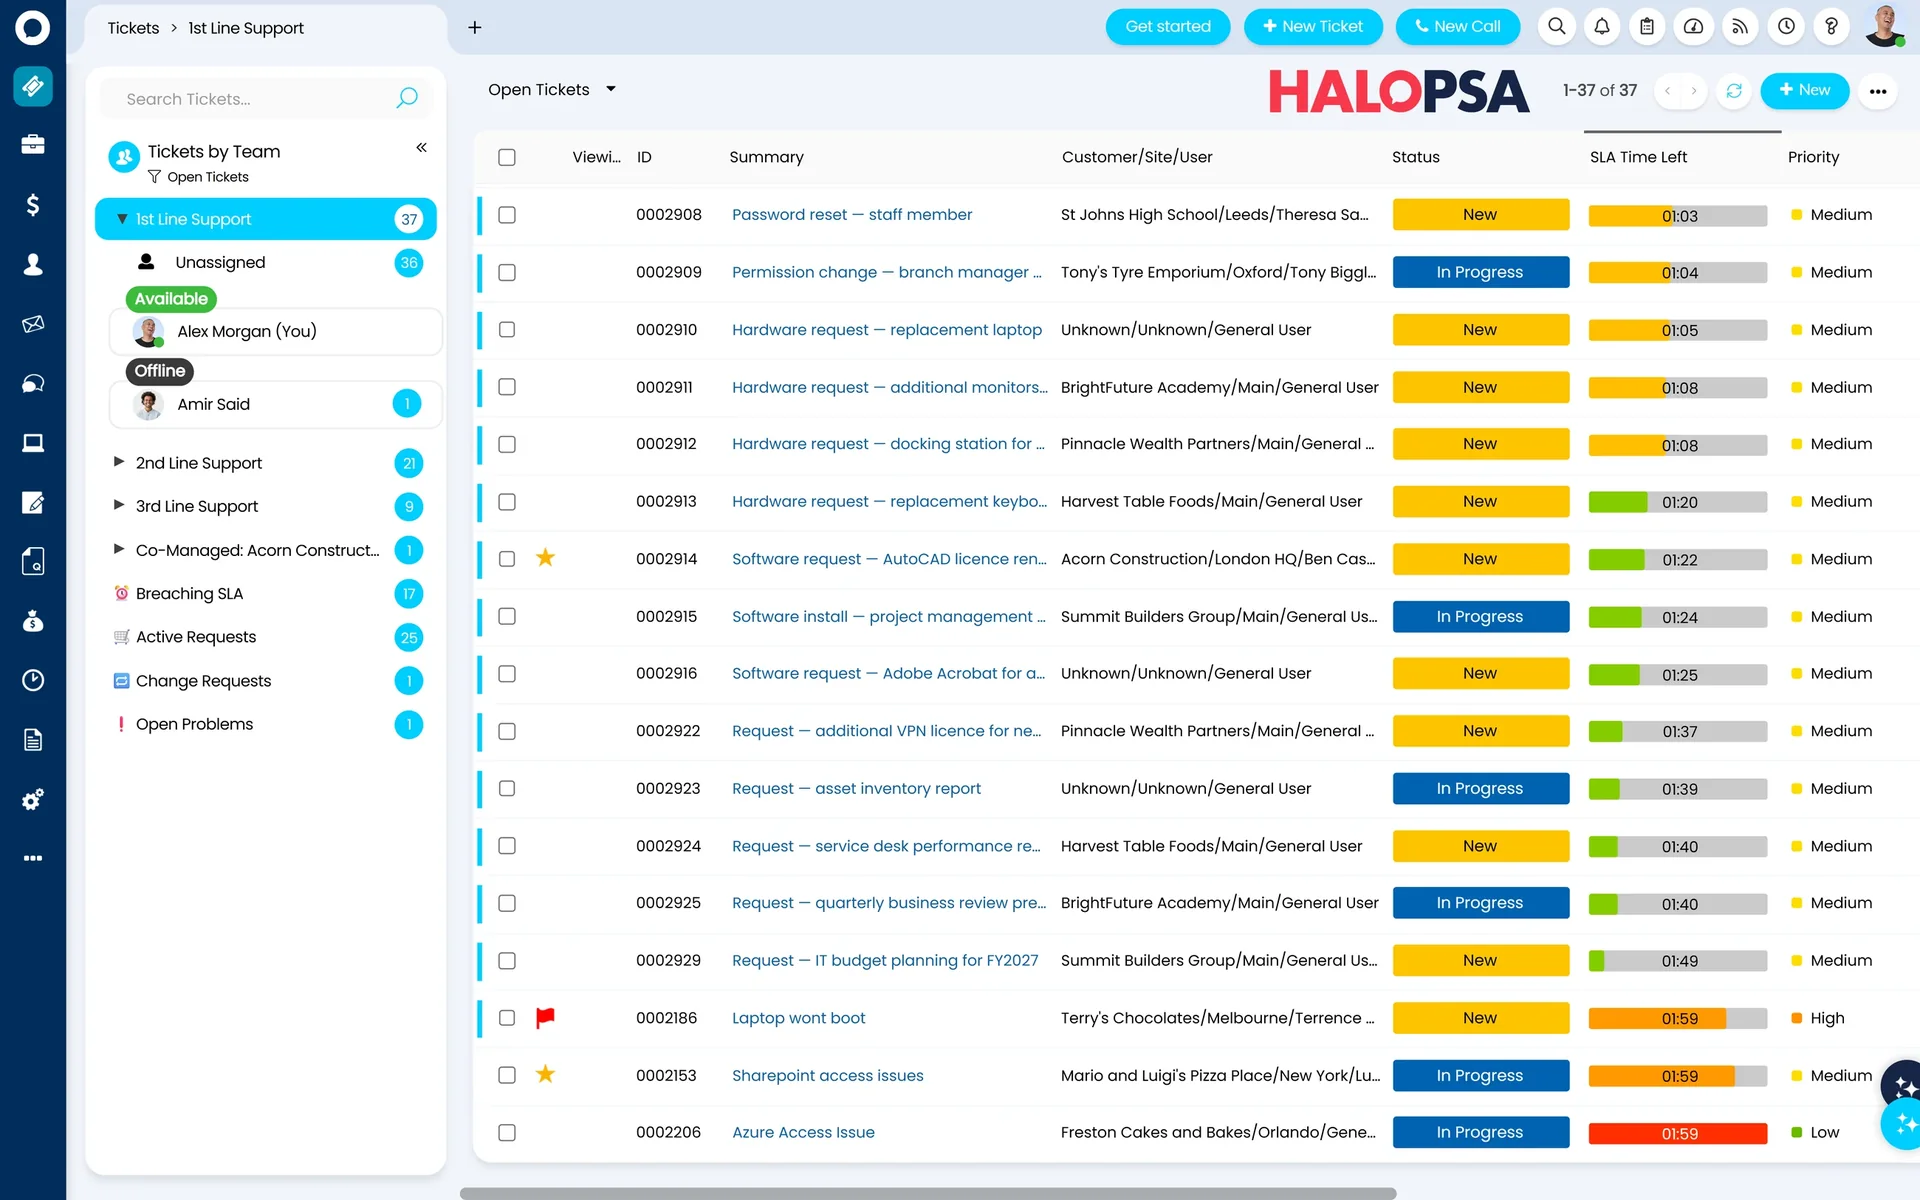Go to next page of tickets
This screenshot has width=1920, height=1200.
[x=1694, y=91]
